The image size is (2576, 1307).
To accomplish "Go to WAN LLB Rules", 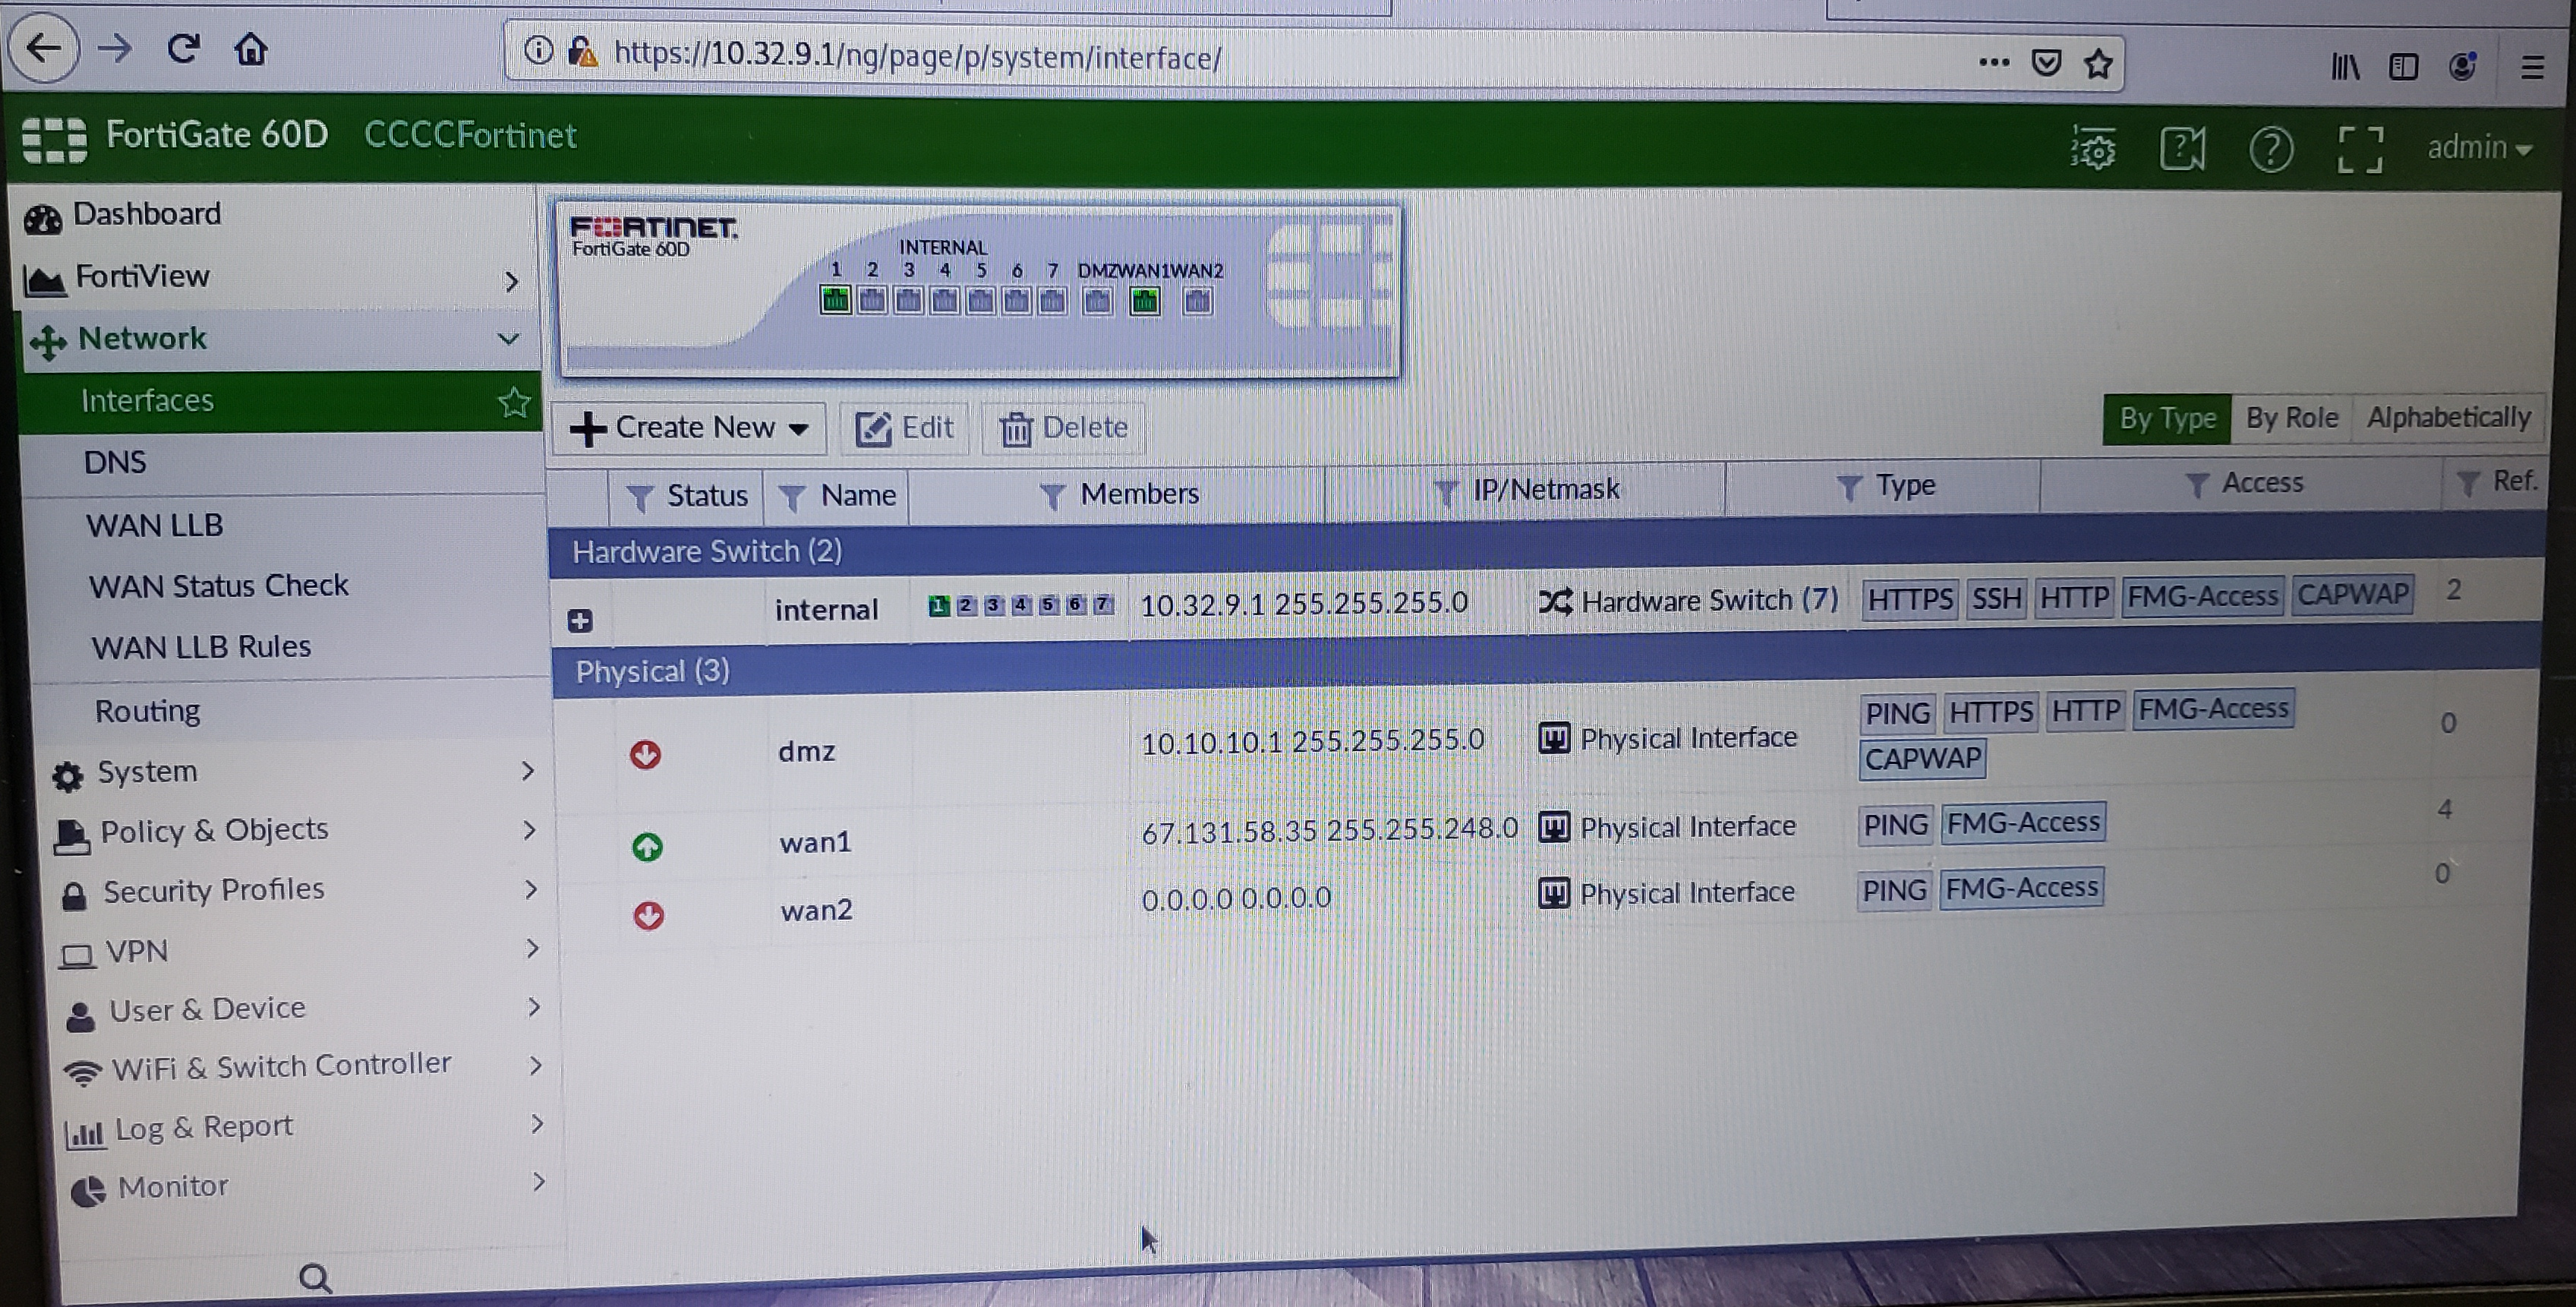I will [201, 647].
